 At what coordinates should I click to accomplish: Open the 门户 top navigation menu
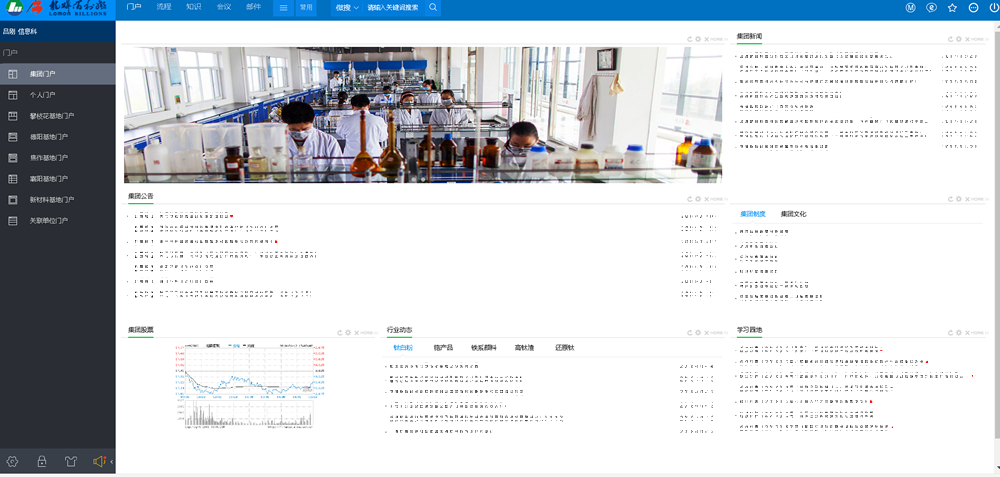[134, 8]
